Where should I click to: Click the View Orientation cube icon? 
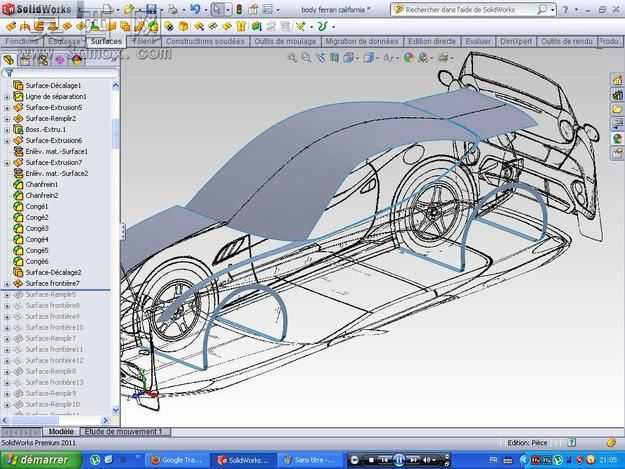348,58
